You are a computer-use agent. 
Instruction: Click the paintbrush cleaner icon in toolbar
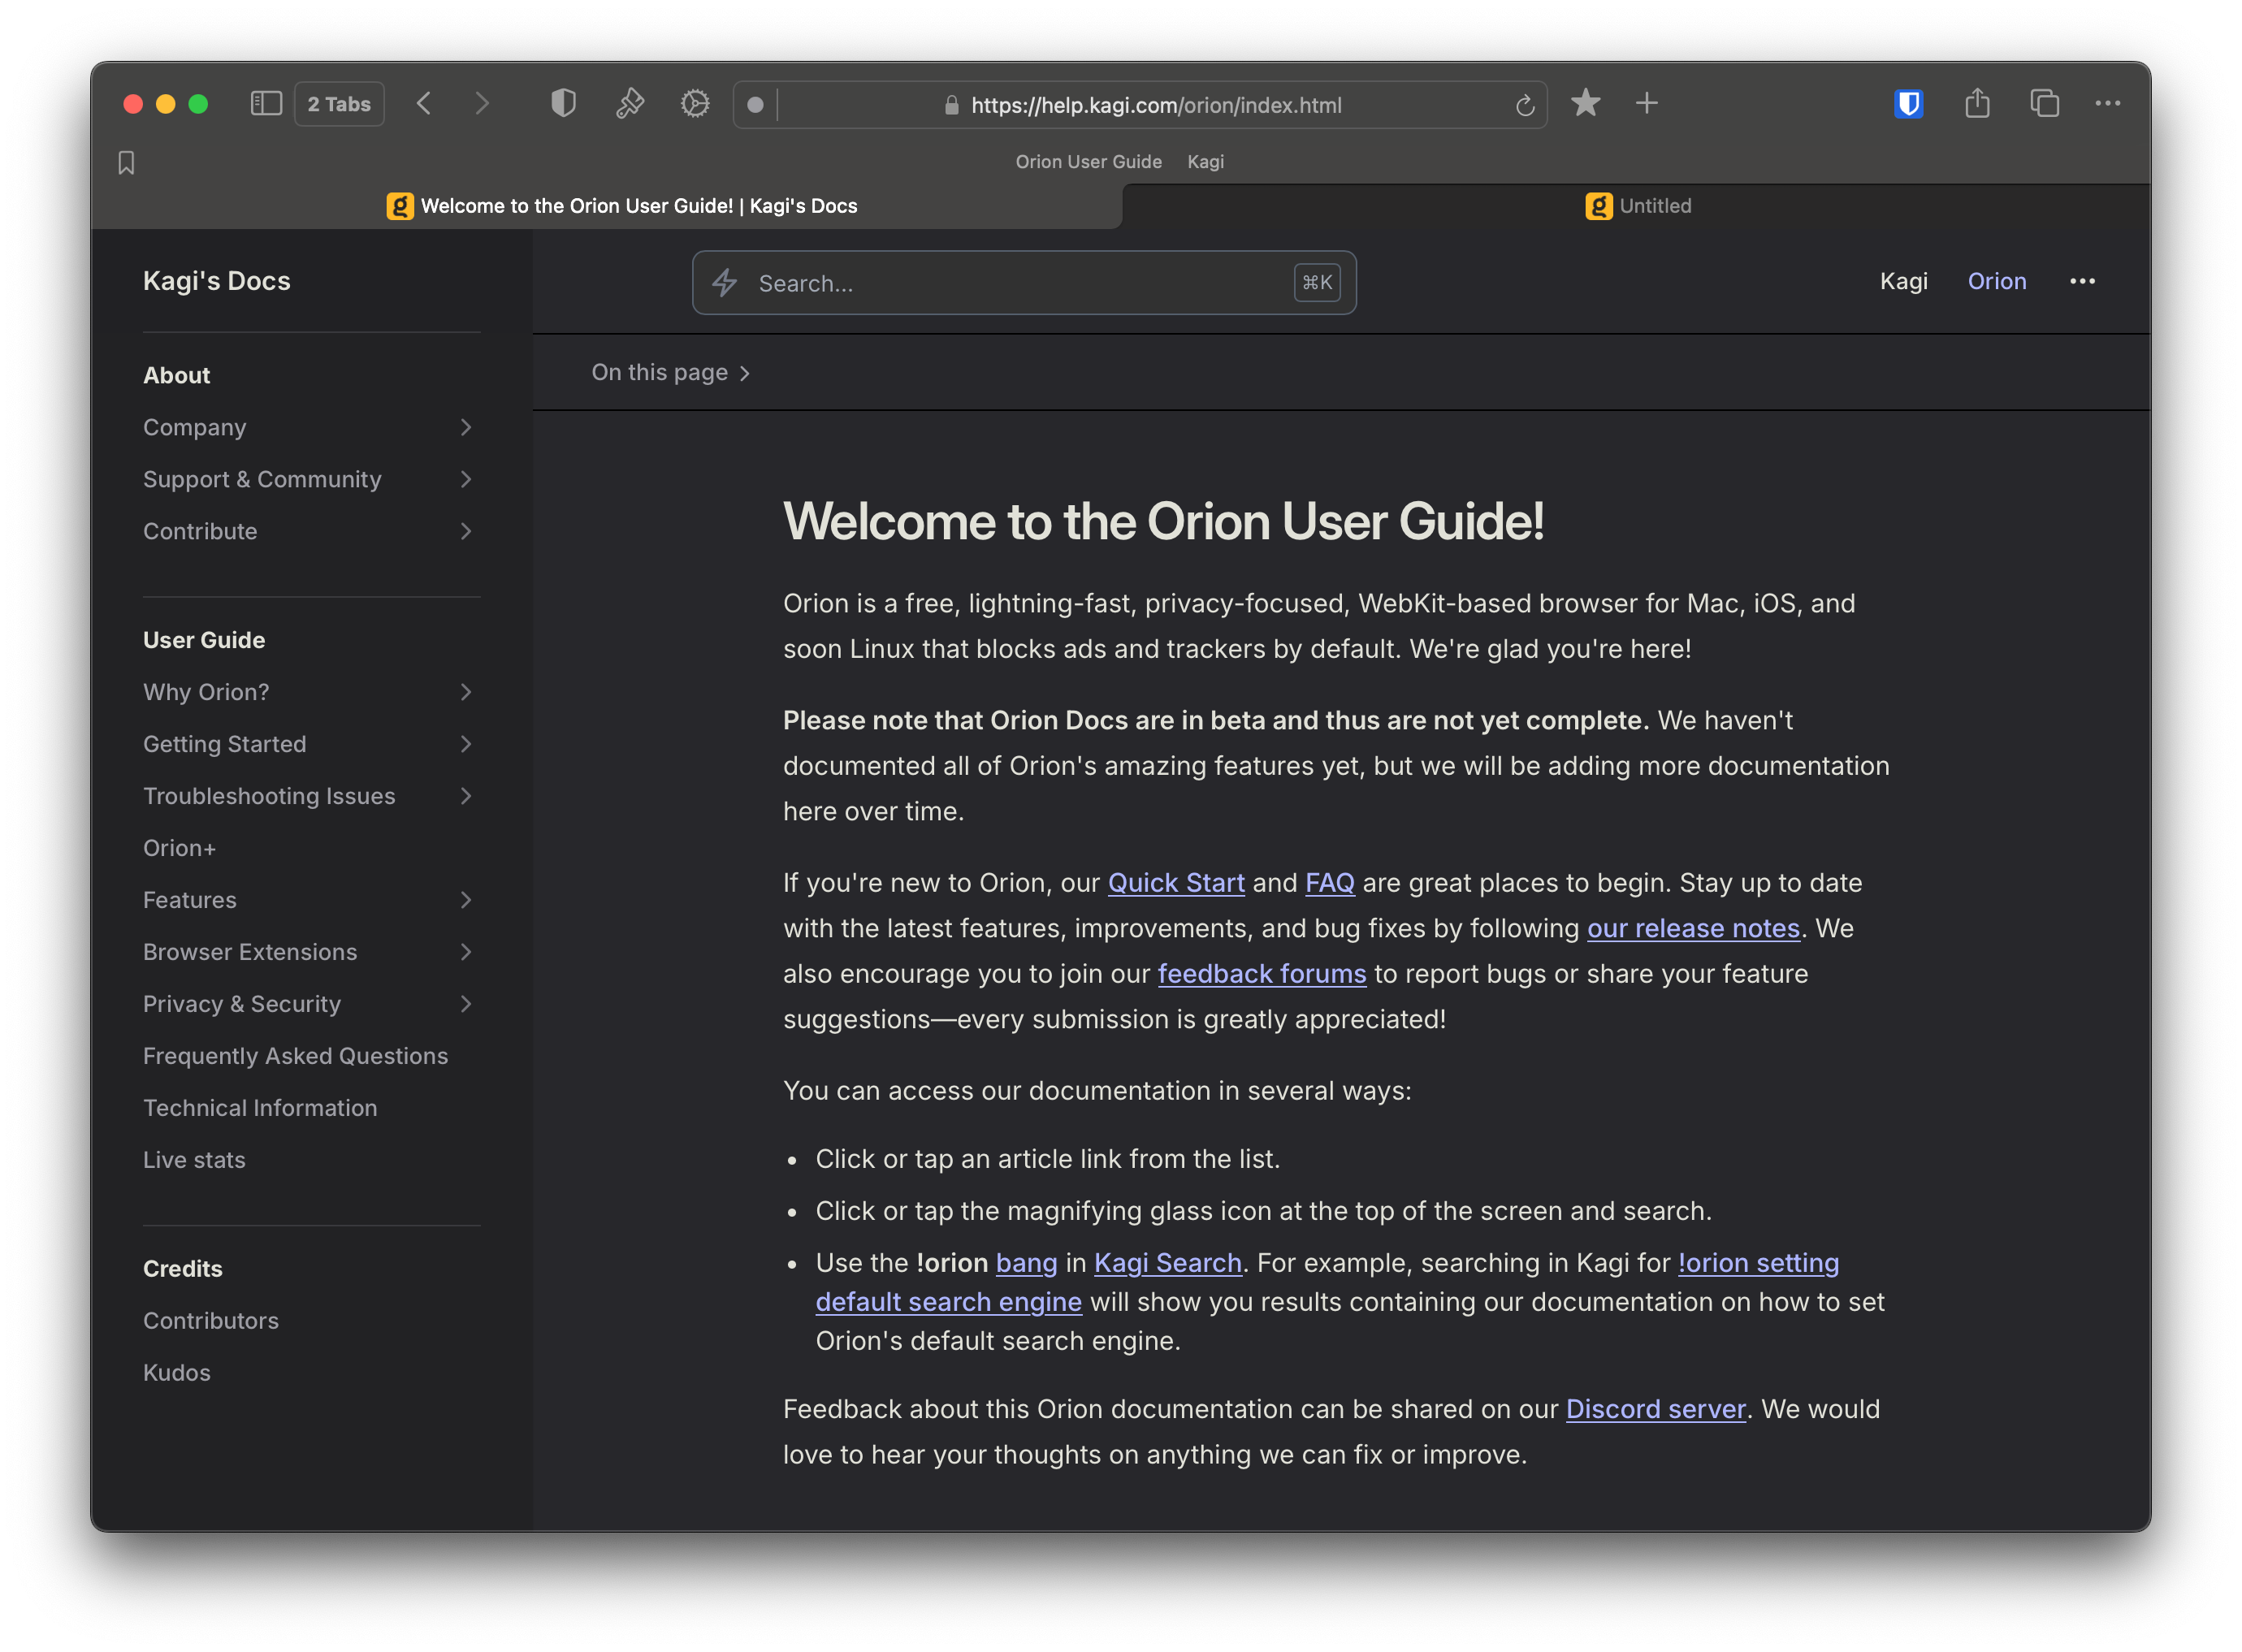[x=629, y=104]
